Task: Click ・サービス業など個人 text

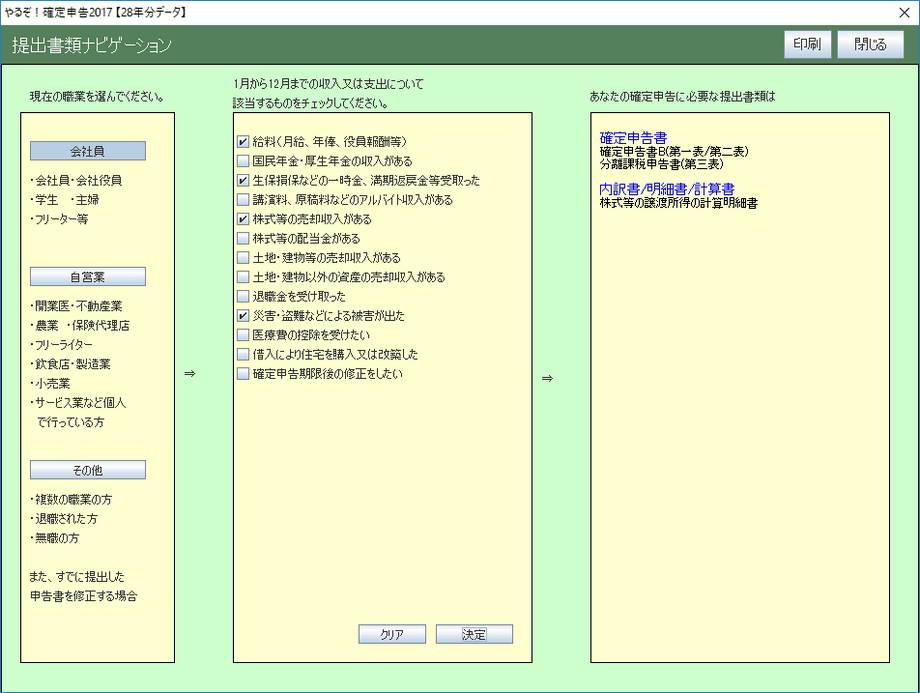Action: pos(77,403)
